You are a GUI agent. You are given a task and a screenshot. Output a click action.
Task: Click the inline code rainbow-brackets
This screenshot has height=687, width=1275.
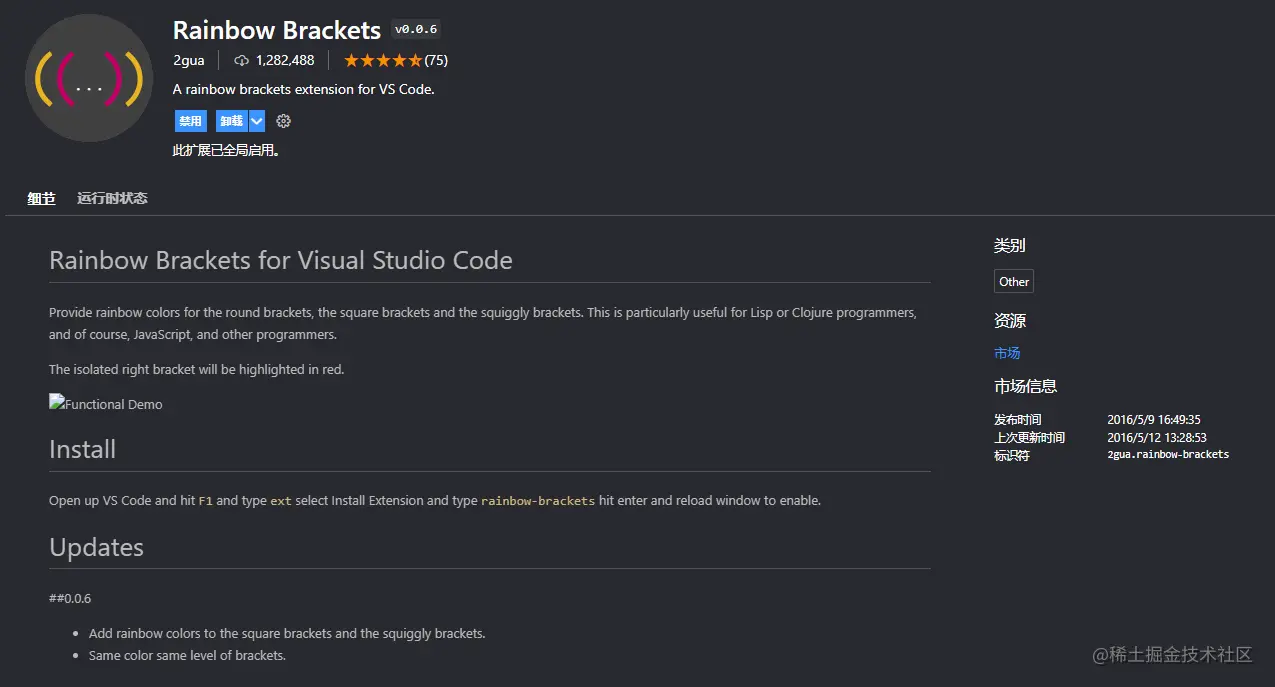tap(538, 501)
